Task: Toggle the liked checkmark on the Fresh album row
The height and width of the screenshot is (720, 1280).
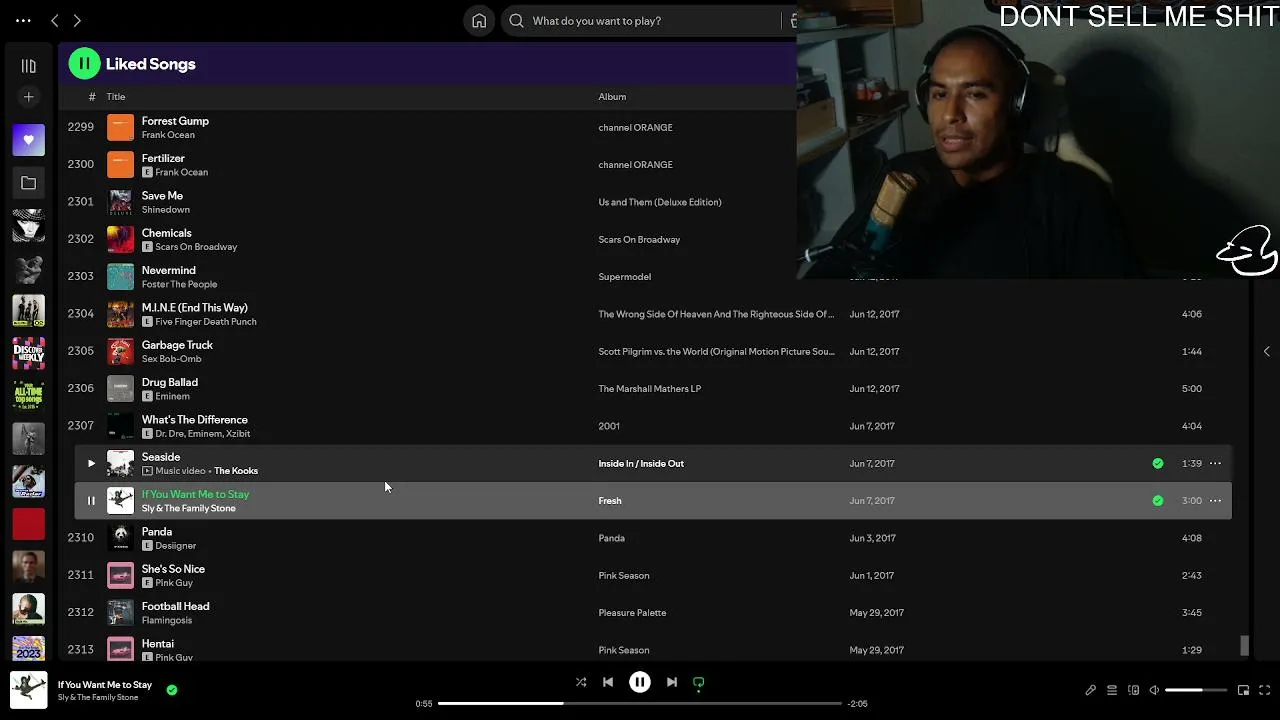Action: coord(1158,501)
